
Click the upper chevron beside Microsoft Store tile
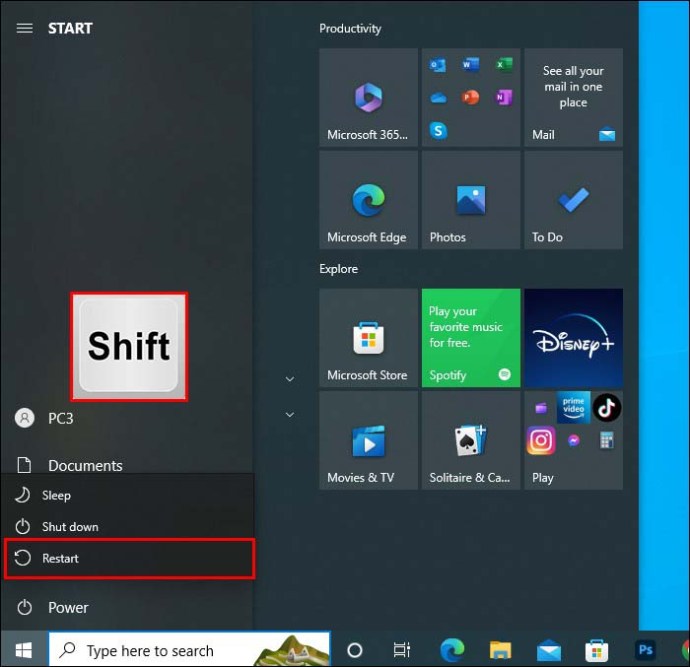290,379
